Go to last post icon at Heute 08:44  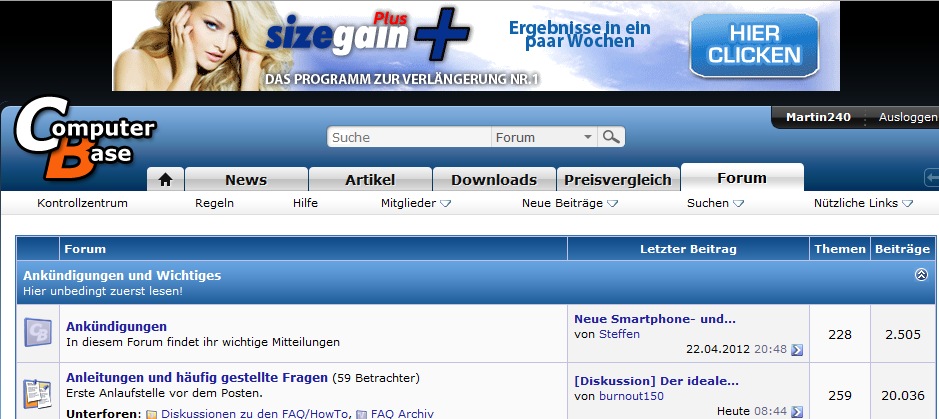click(797, 412)
